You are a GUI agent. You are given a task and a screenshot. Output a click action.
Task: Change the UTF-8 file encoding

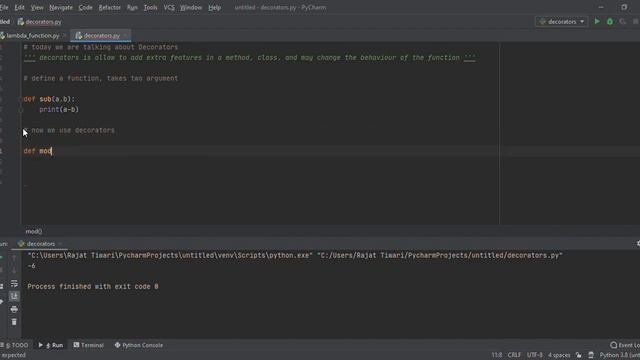click(x=534, y=355)
